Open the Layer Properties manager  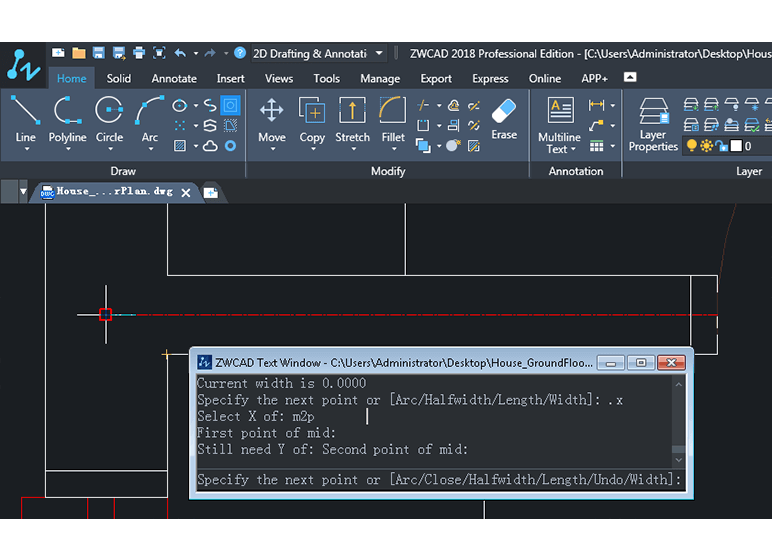[653, 124]
